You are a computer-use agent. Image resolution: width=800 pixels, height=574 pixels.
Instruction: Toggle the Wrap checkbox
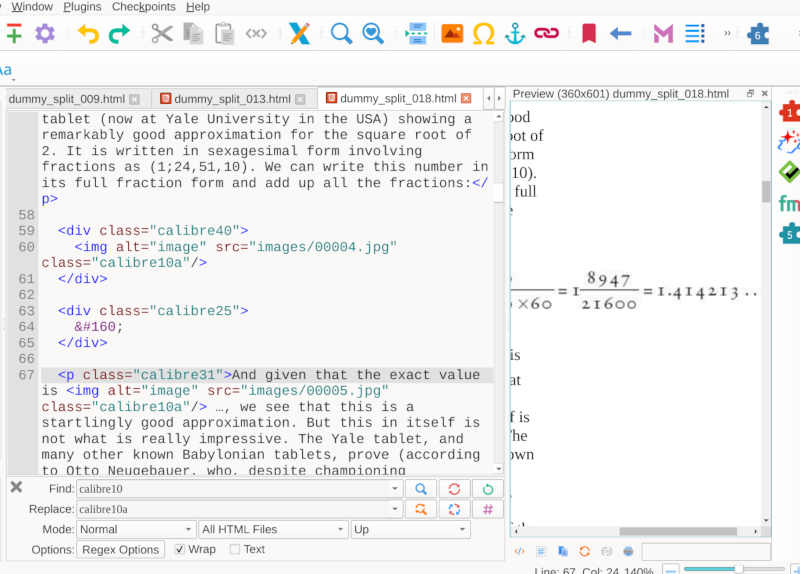(x=180, y=549)
